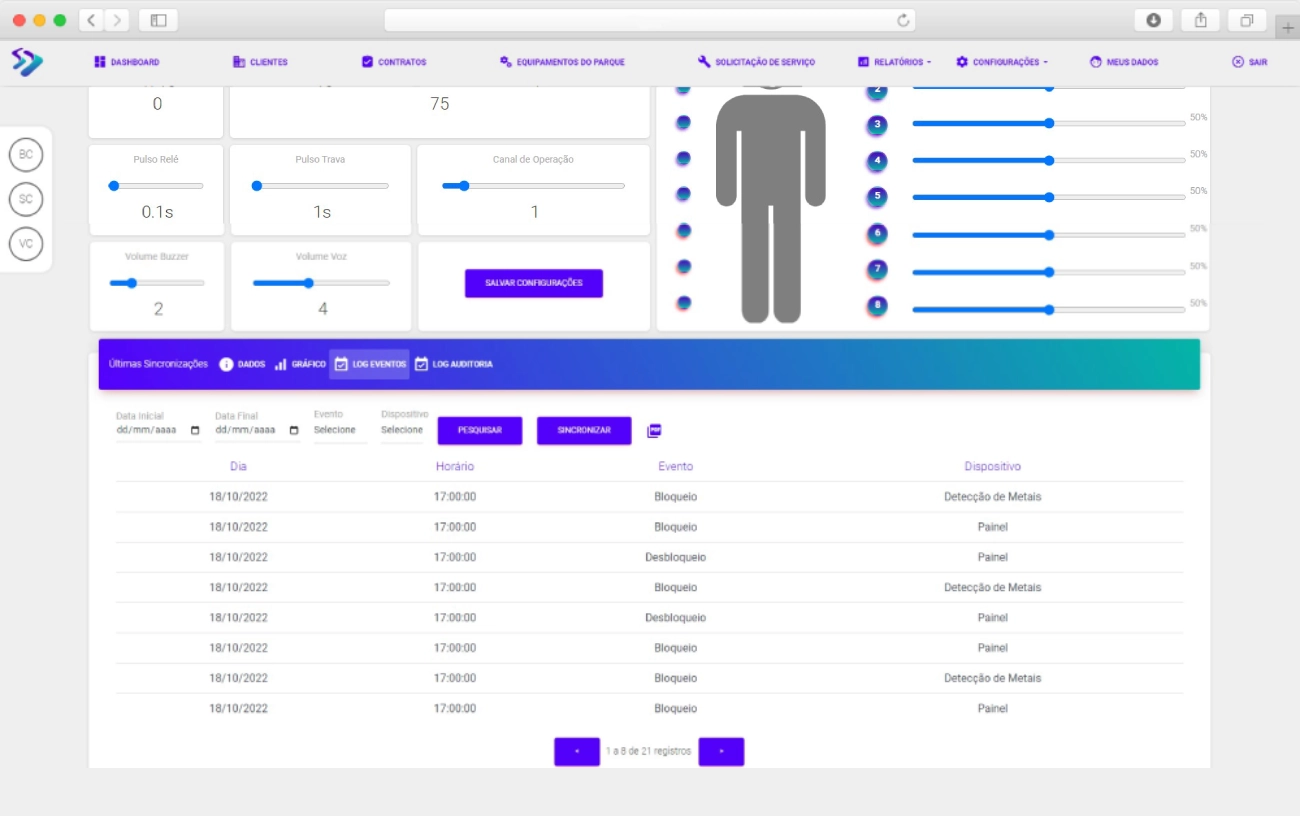This screenshot has height=816, width=1300.
Task: Click the Volume Voz slider
Action: pyautogui.click(x=321, y=283)
